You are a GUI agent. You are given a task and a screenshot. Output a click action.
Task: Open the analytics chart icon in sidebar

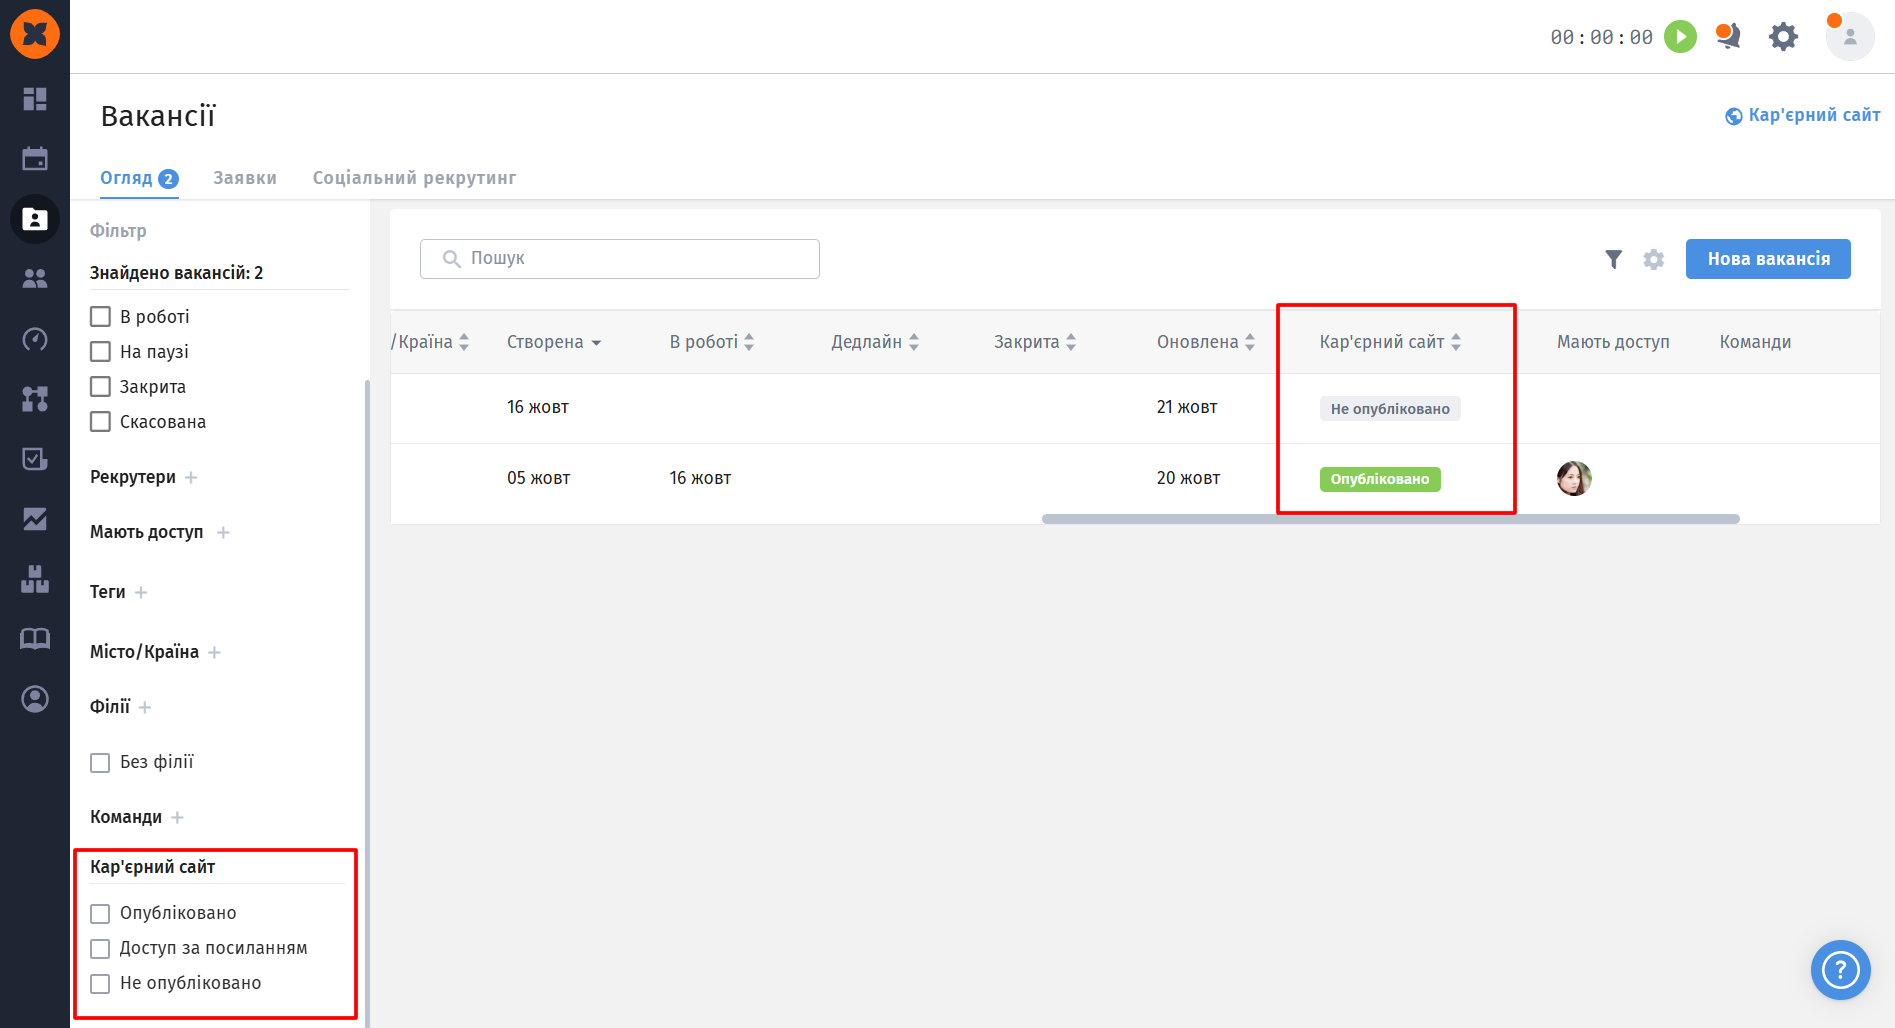click(35, 519)
